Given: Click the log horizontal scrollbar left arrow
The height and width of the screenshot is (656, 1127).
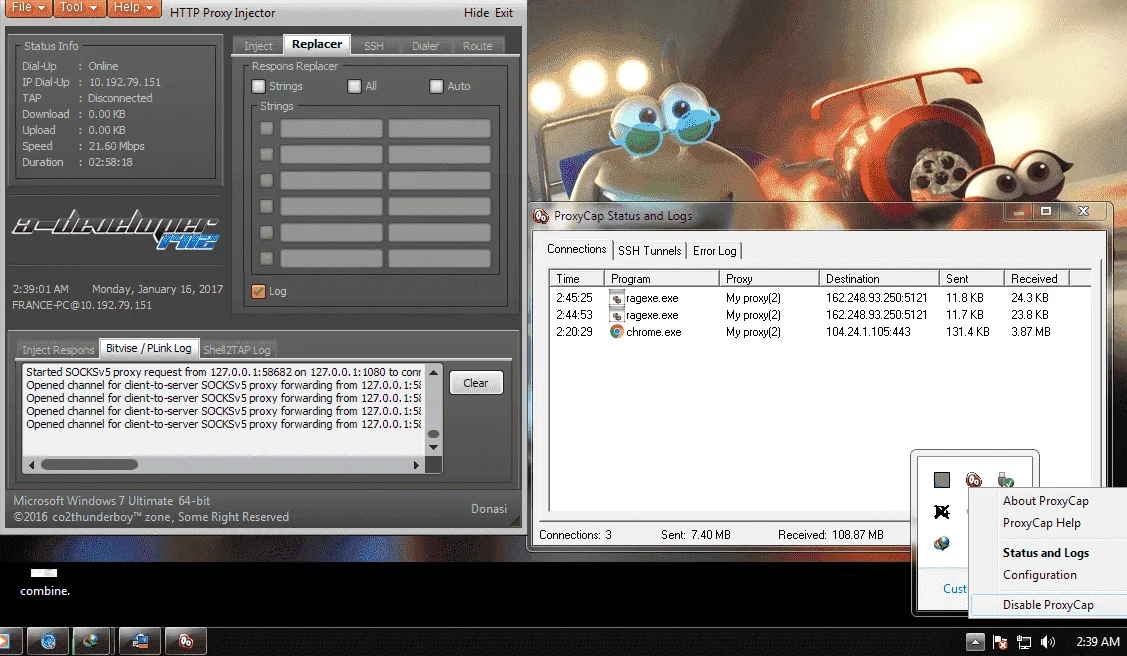Looking at the screenshot, I should (32, 465).
